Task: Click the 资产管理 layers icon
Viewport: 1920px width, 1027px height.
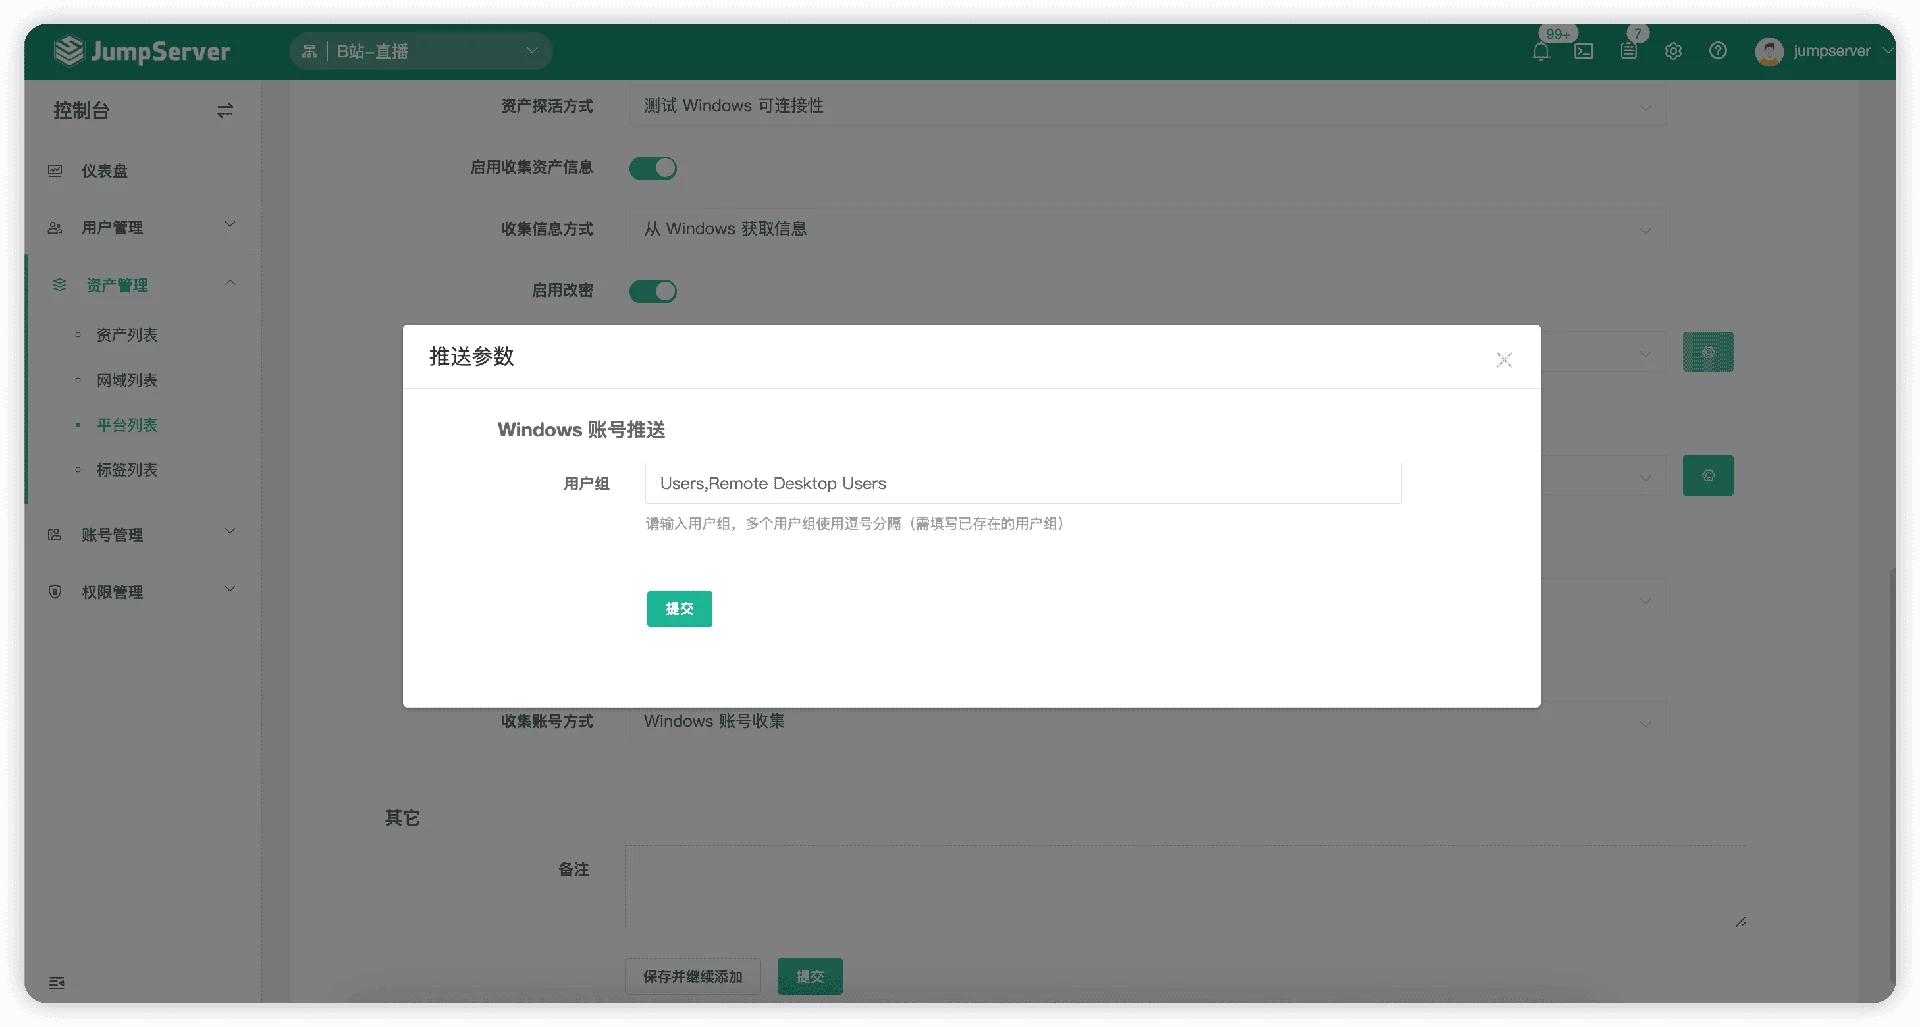Action: tap(60, 285)
